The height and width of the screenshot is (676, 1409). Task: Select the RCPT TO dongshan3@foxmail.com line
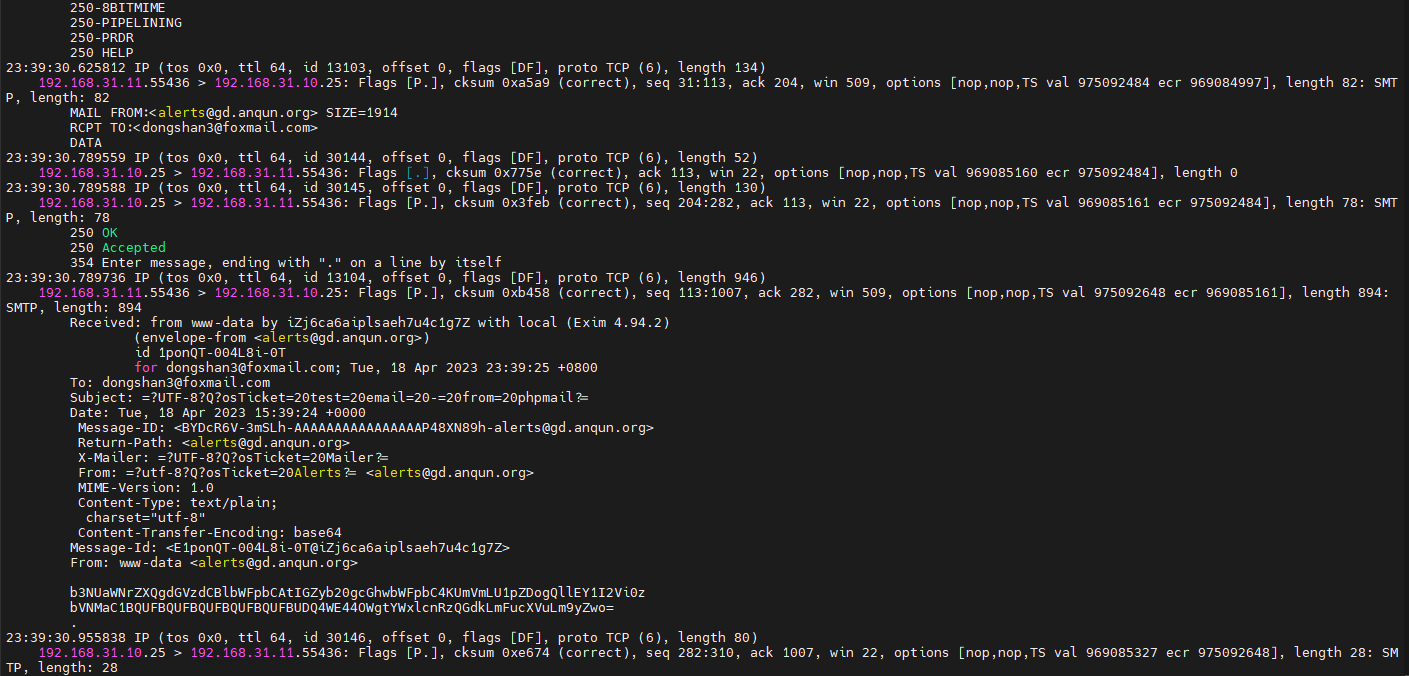pos(193,127)
